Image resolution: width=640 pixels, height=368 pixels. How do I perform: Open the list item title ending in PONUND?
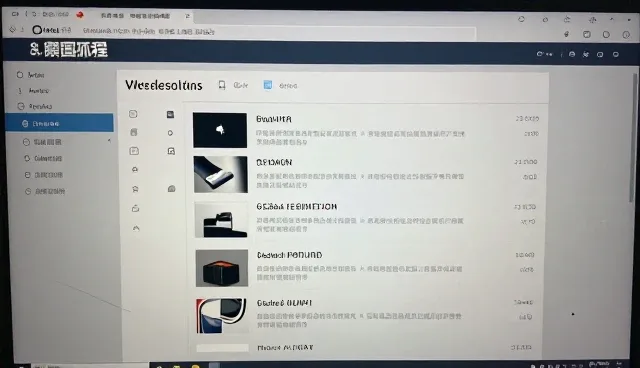coord(289,255)
